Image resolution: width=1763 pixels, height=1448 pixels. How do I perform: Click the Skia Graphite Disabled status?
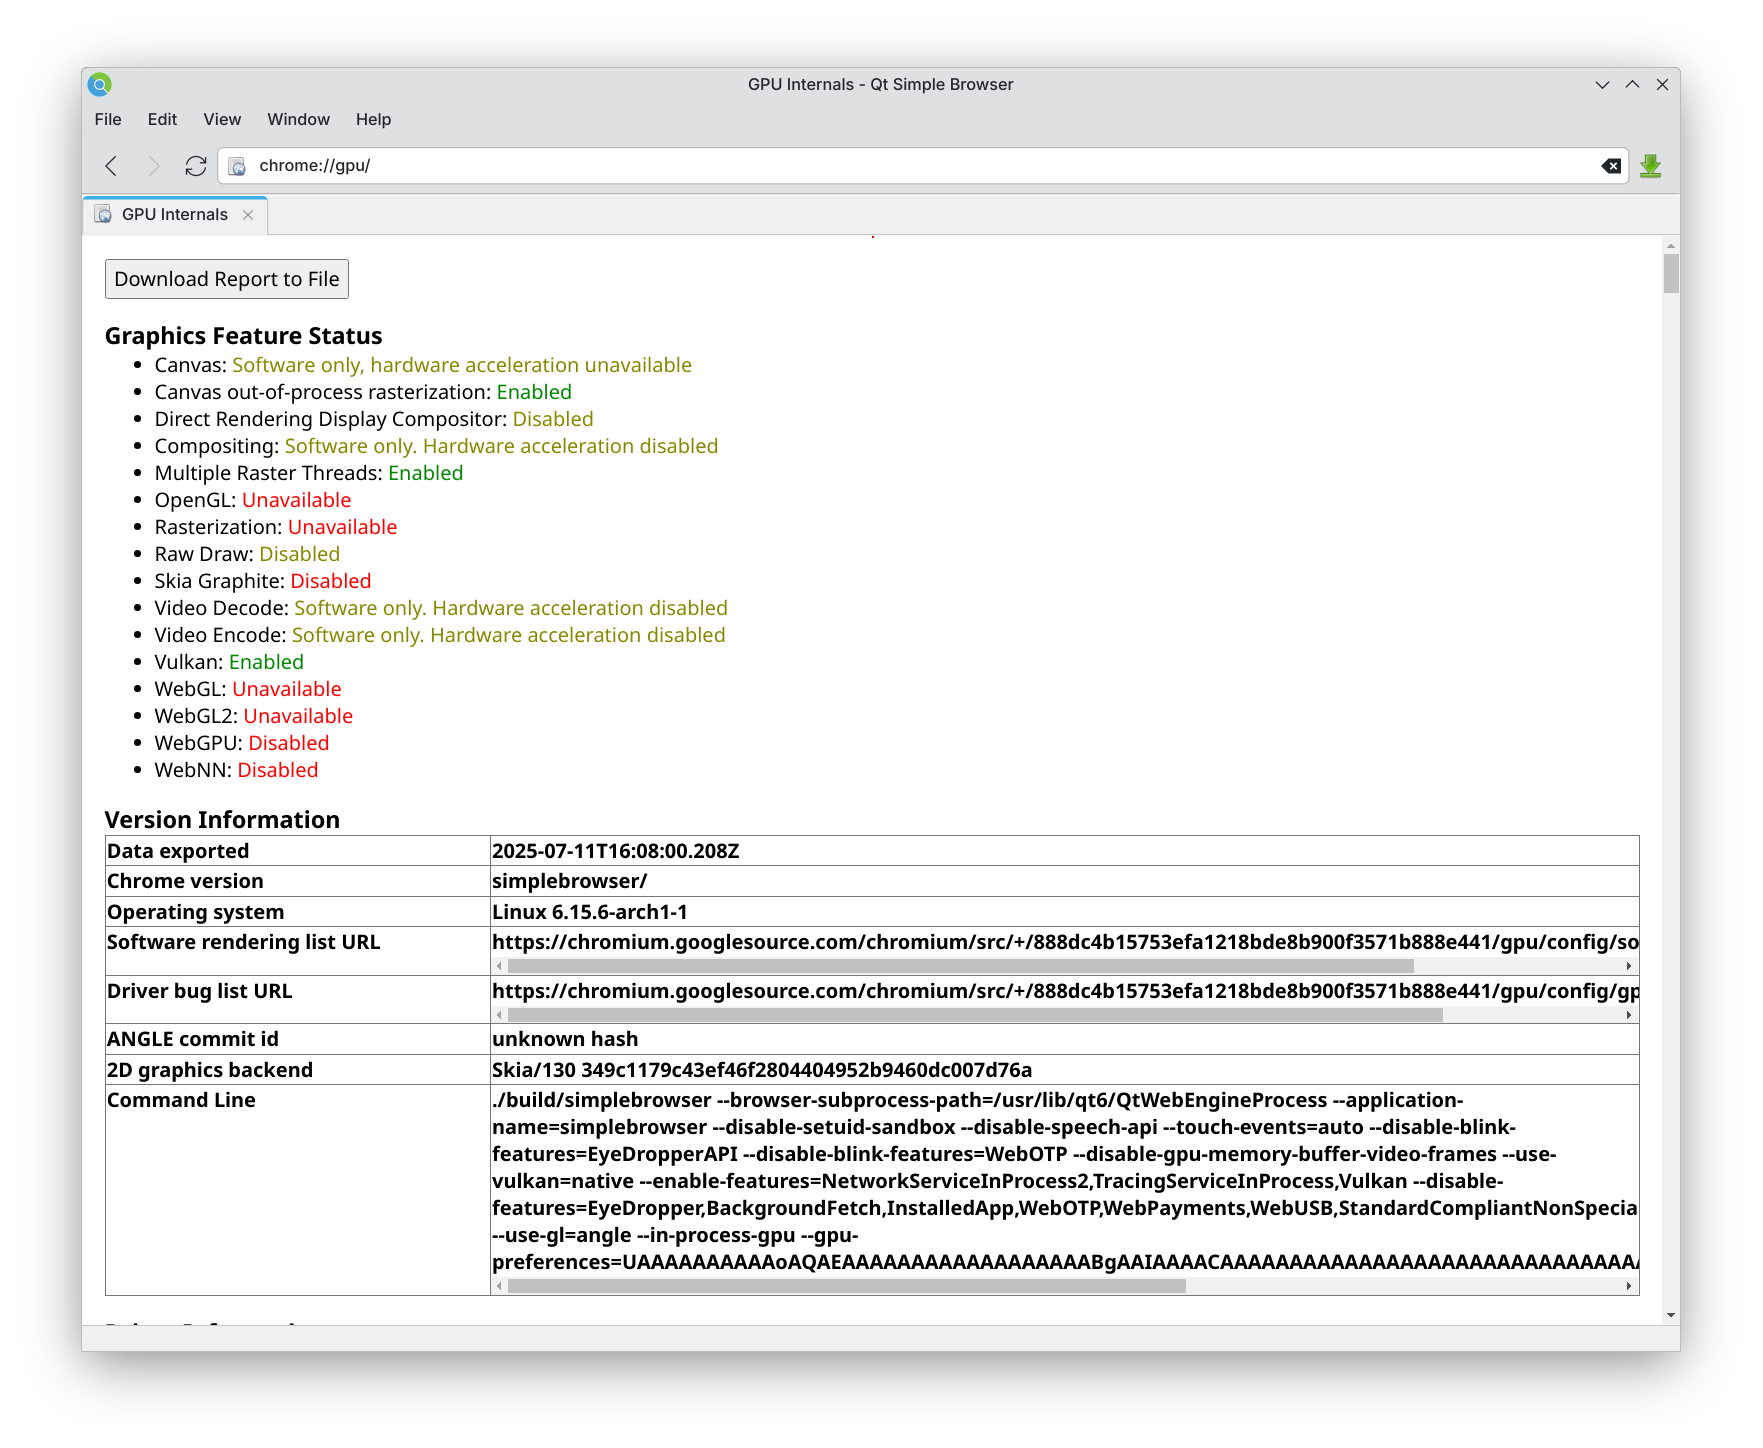click(331, 581)
